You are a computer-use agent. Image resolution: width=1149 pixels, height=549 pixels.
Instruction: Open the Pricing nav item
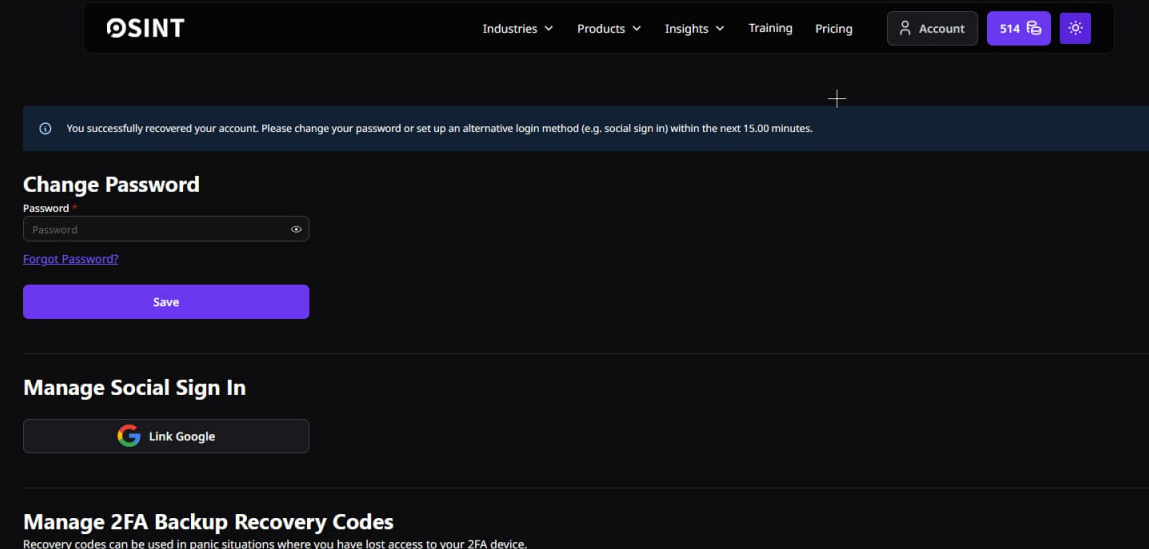tap(833, 29)
